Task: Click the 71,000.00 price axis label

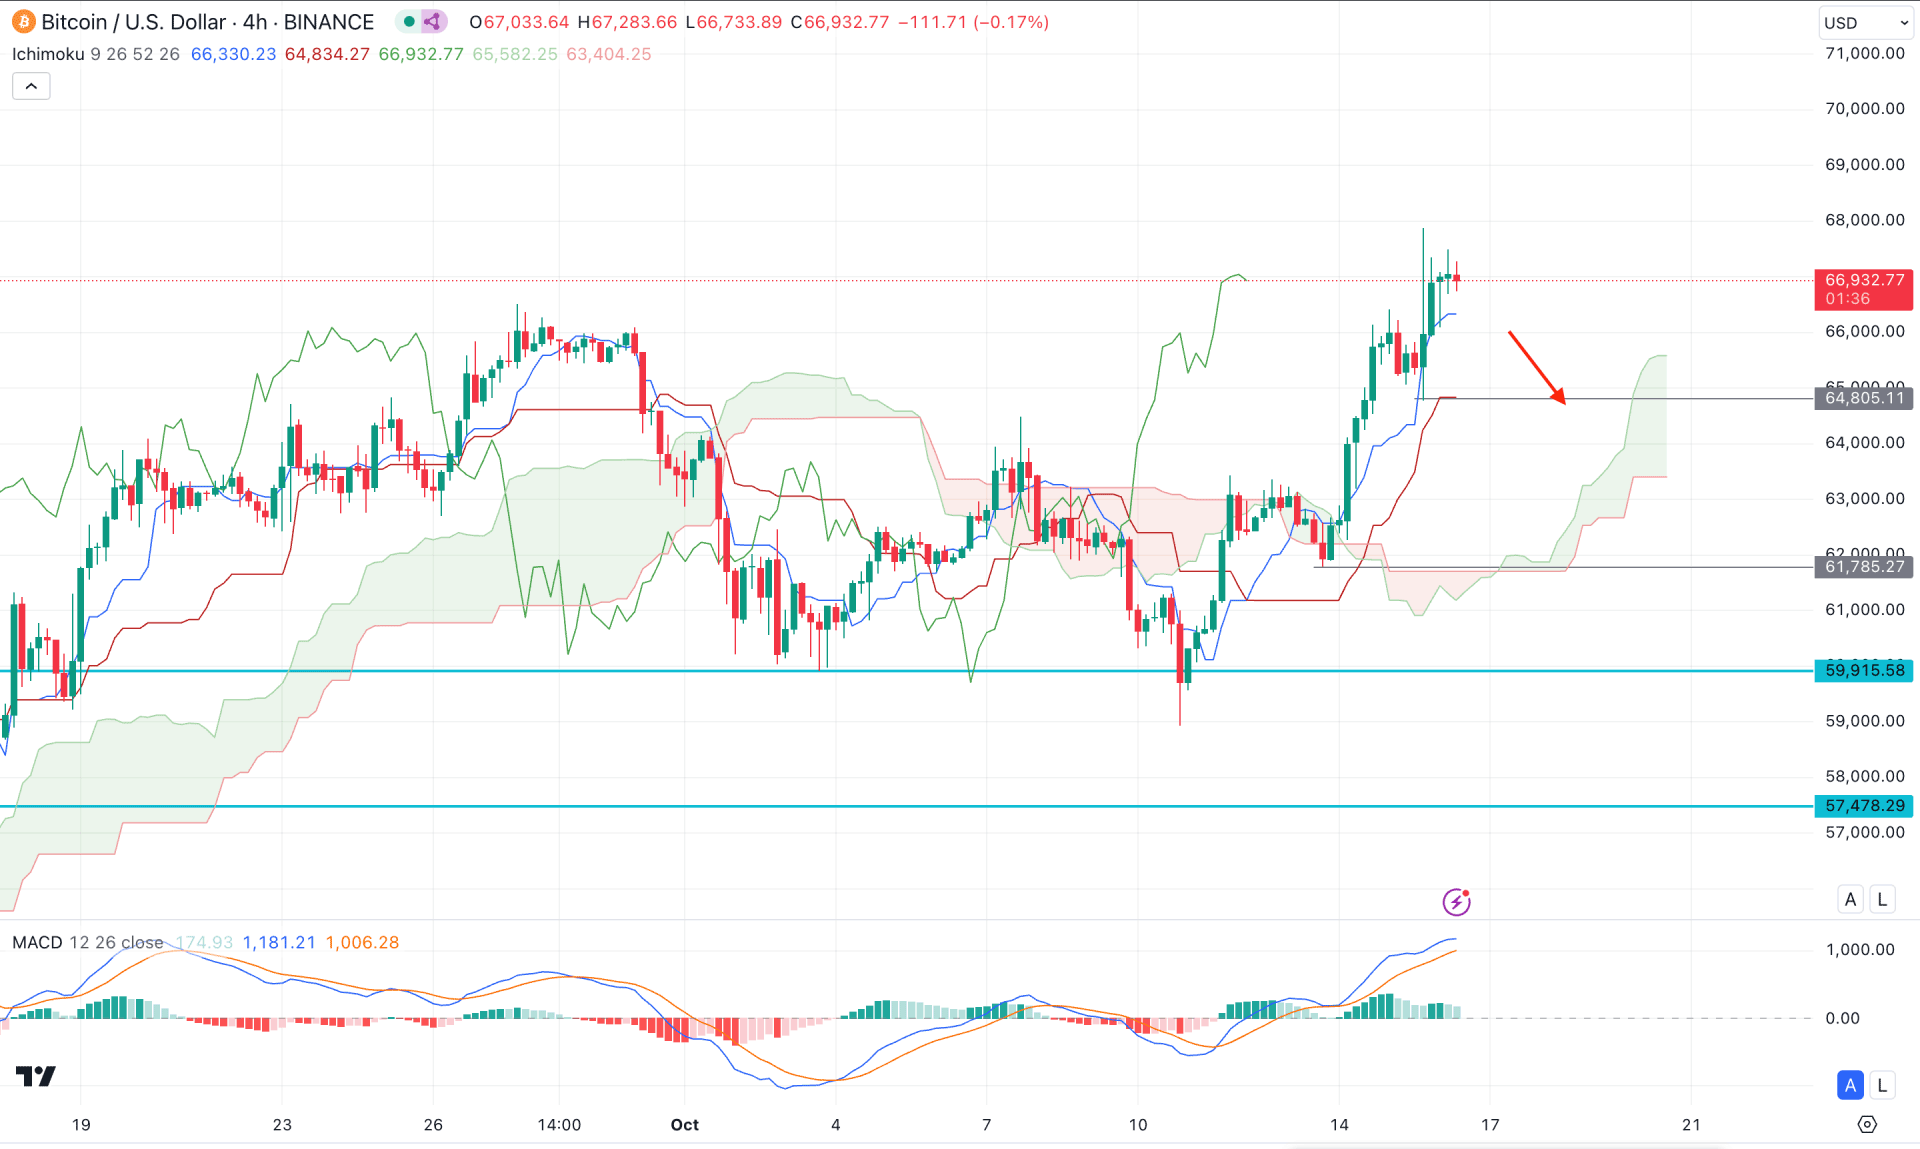Action: [1865, 53]
